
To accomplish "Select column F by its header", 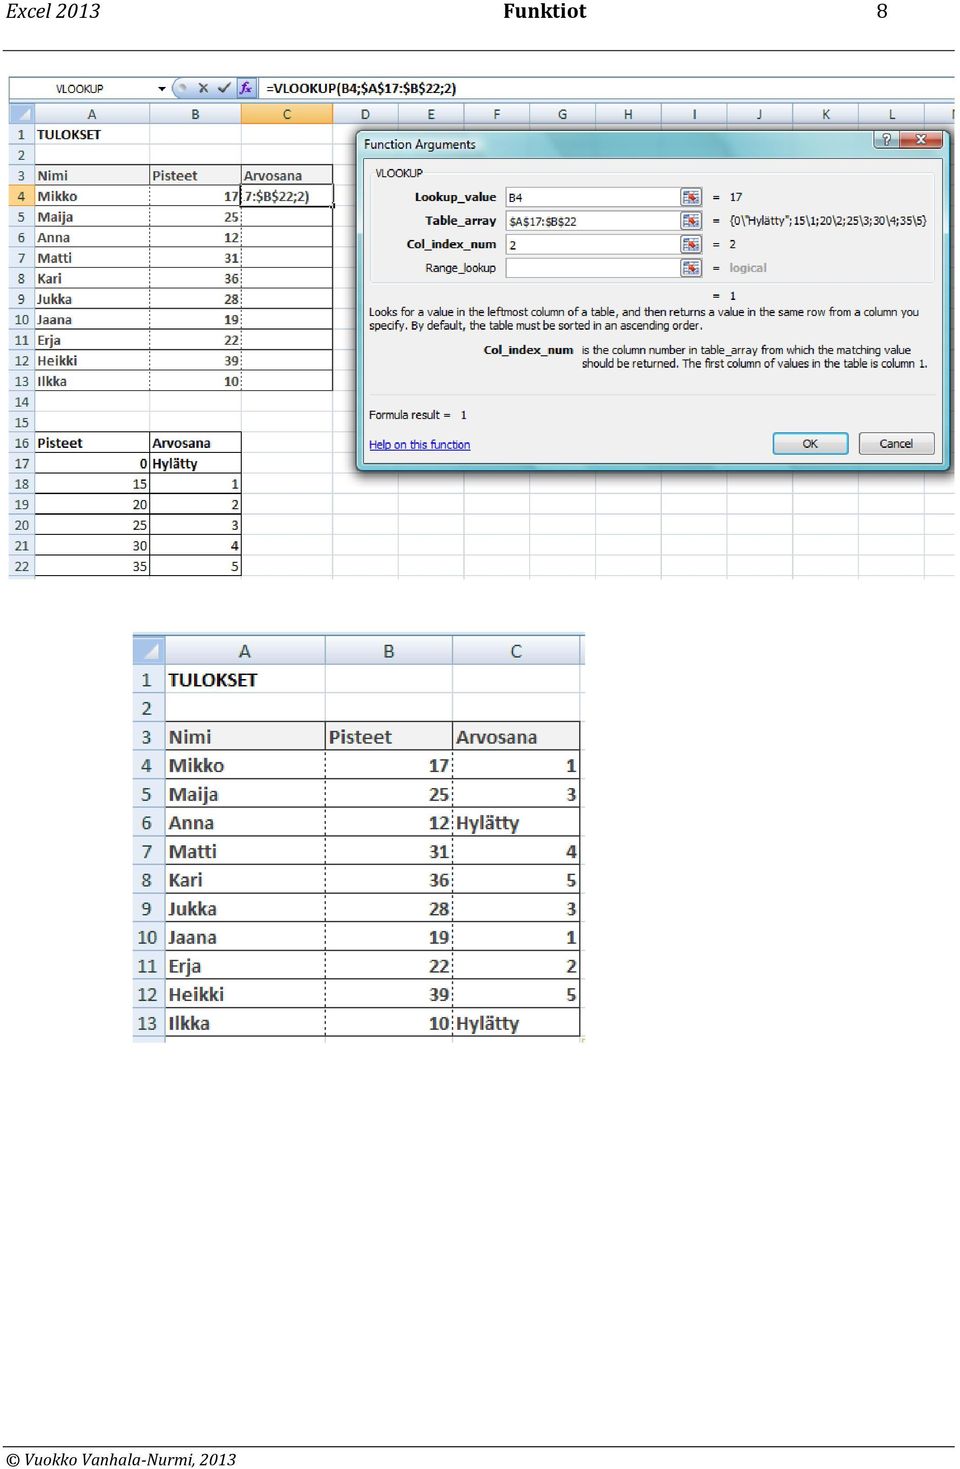I will (497, 114).
